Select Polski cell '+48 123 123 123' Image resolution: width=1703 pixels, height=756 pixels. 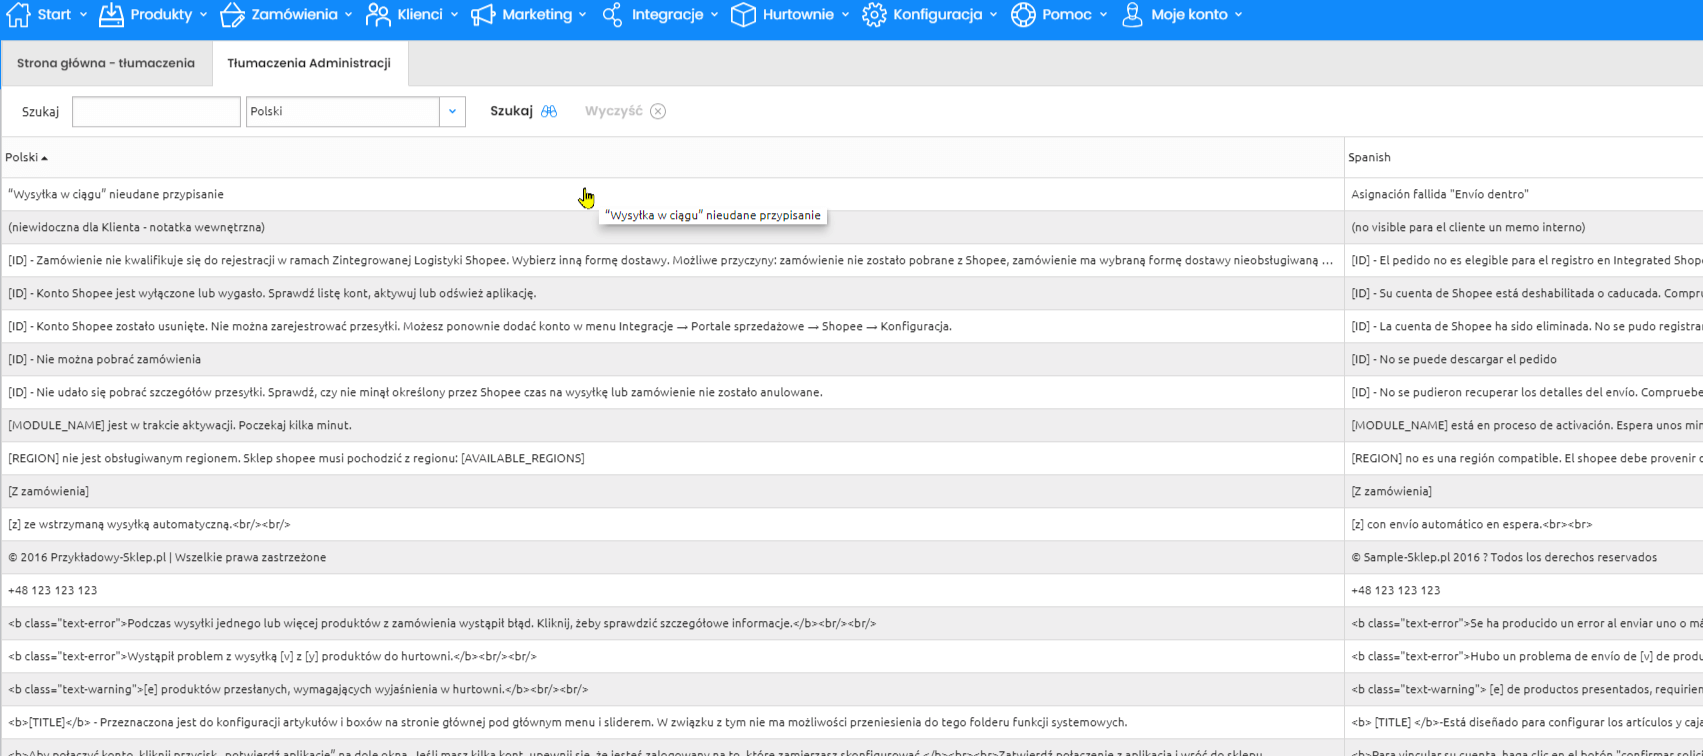click(672, 590)
